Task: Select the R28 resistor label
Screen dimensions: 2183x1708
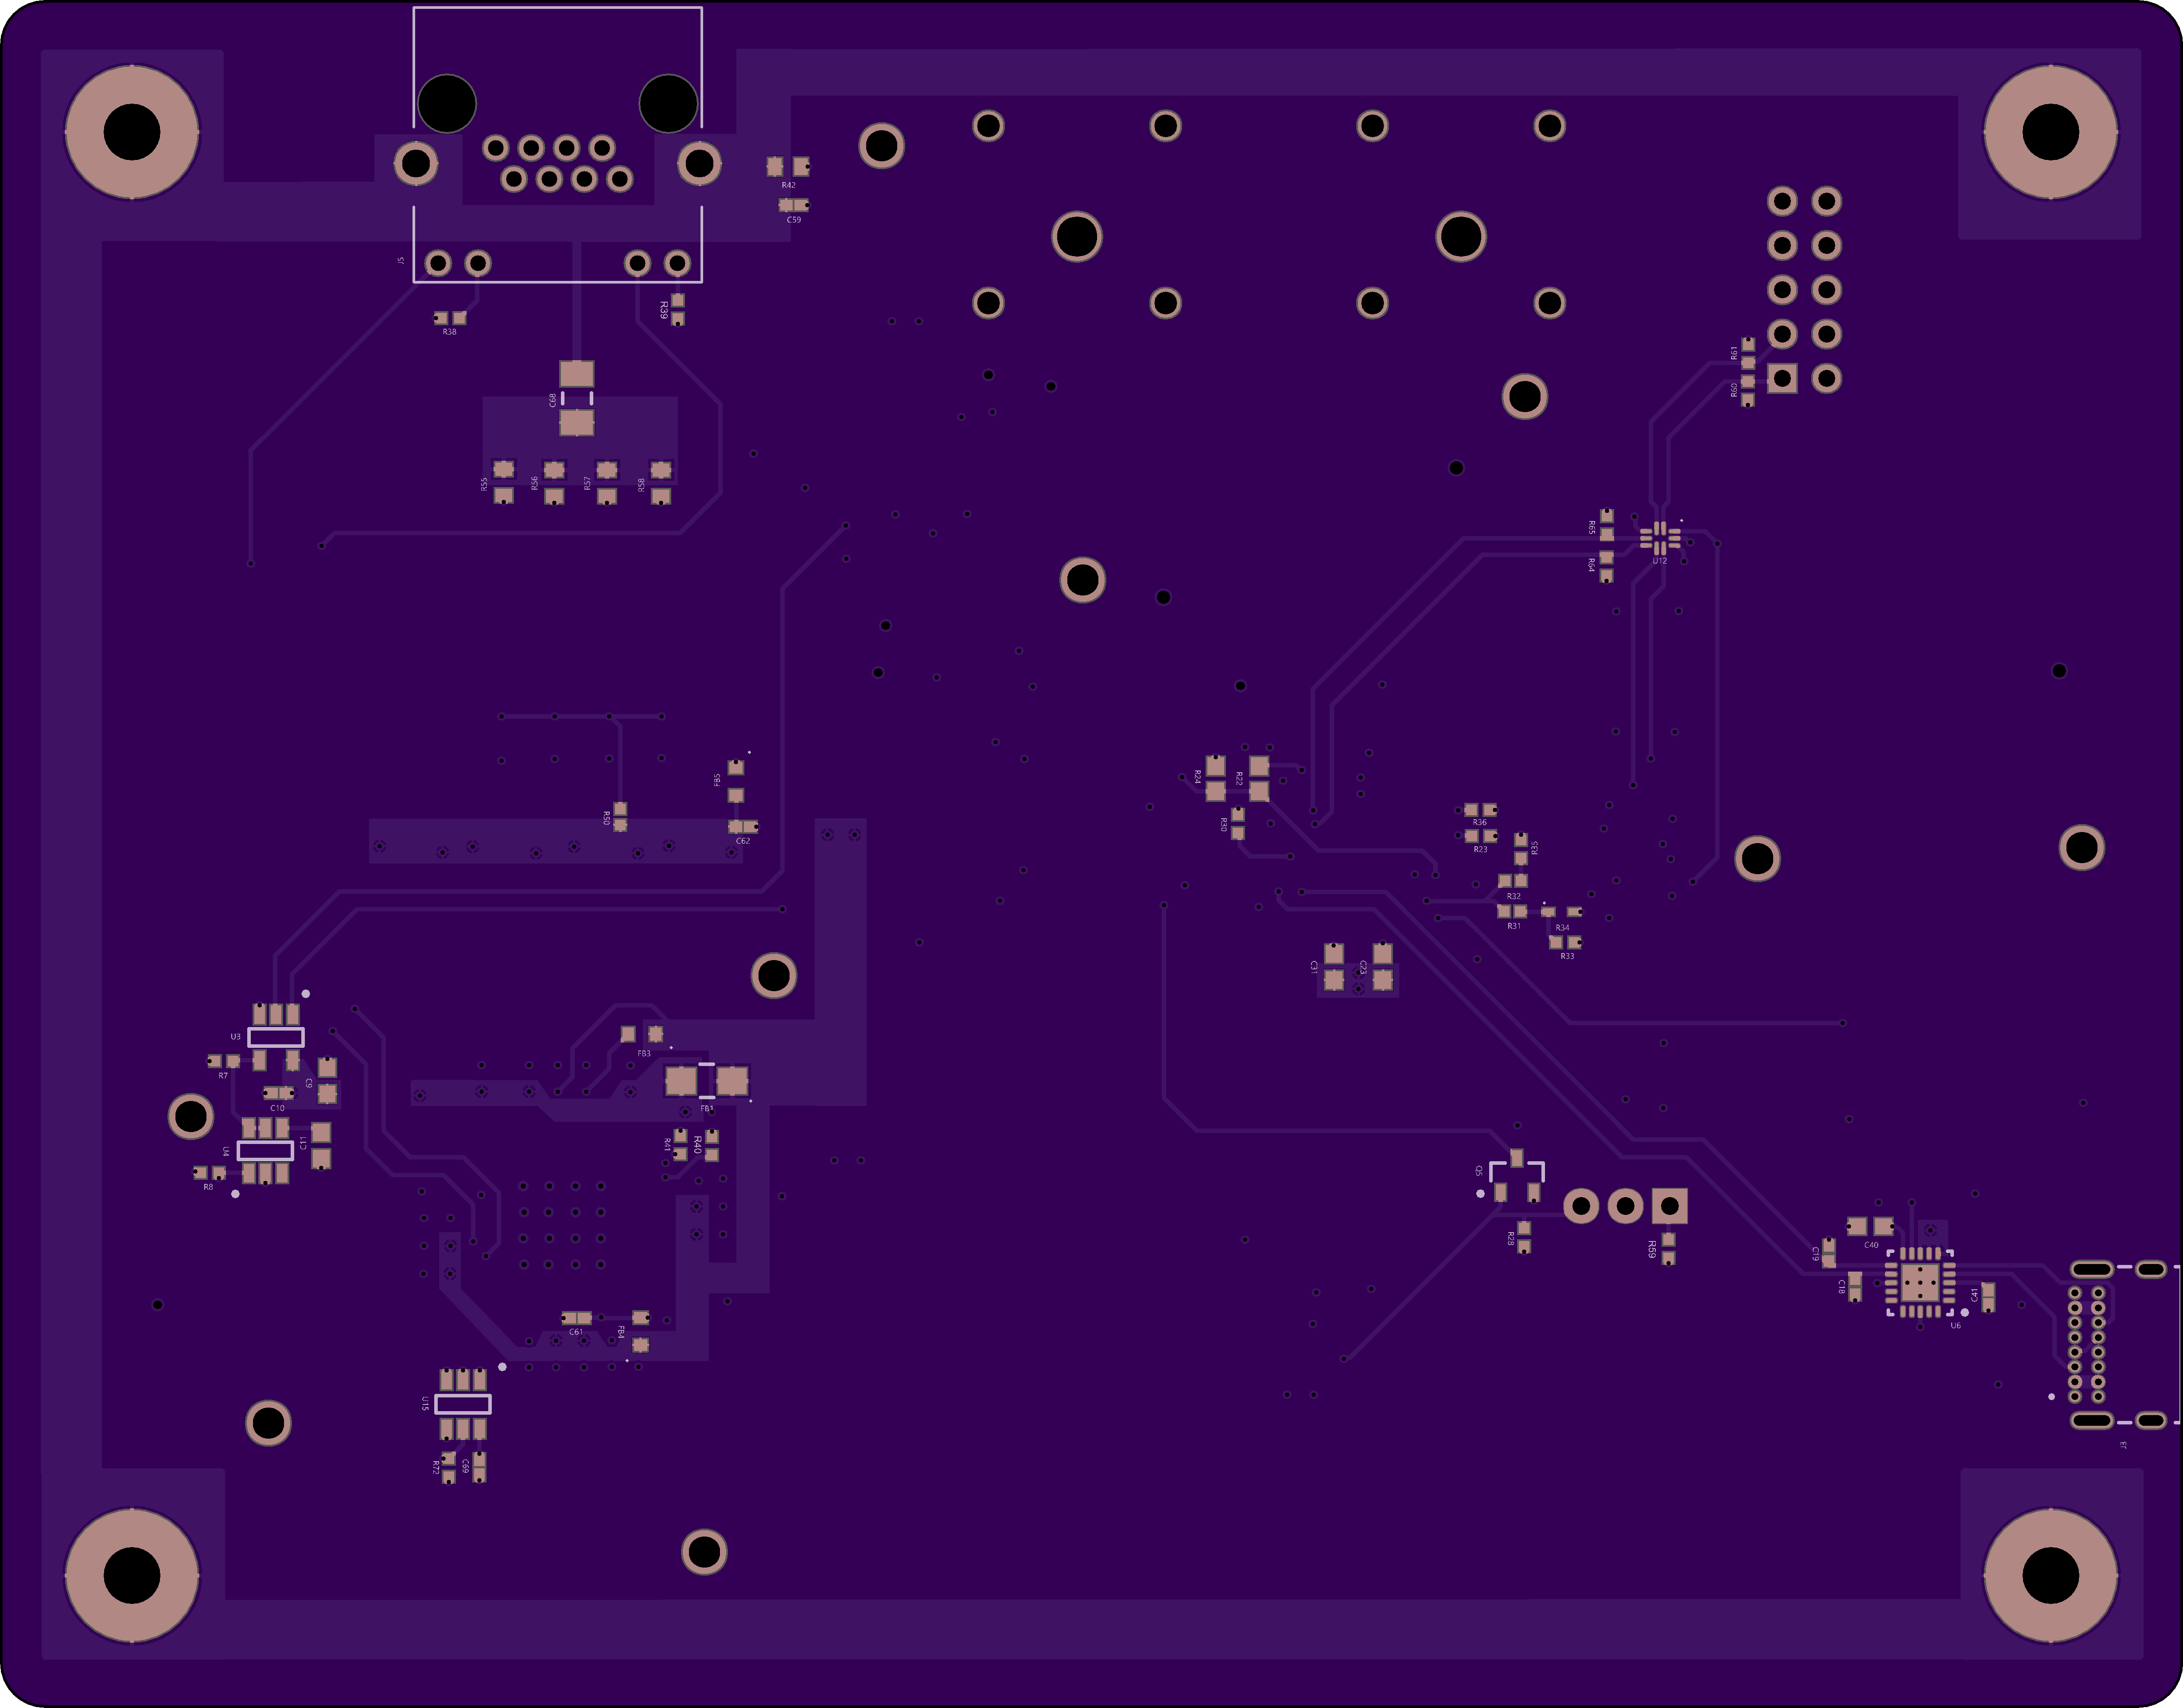Action: click(x=1511, y=1238)
